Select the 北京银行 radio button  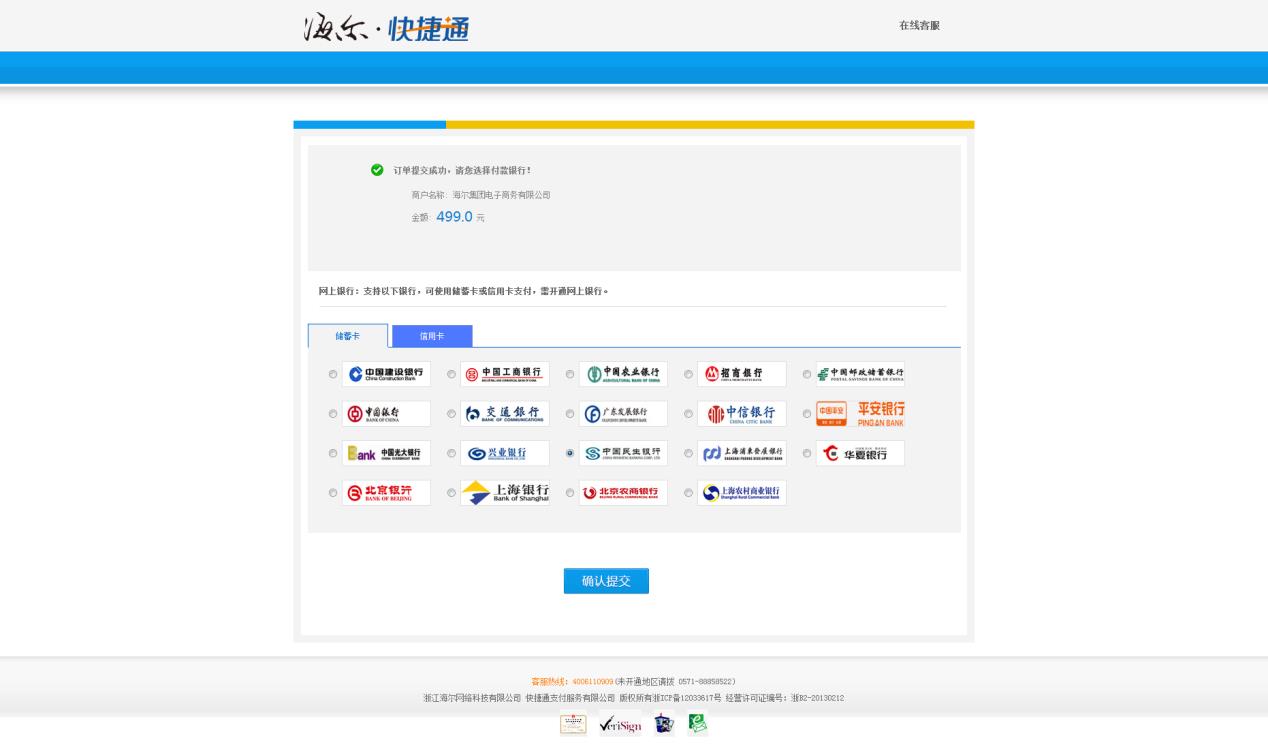333,493
